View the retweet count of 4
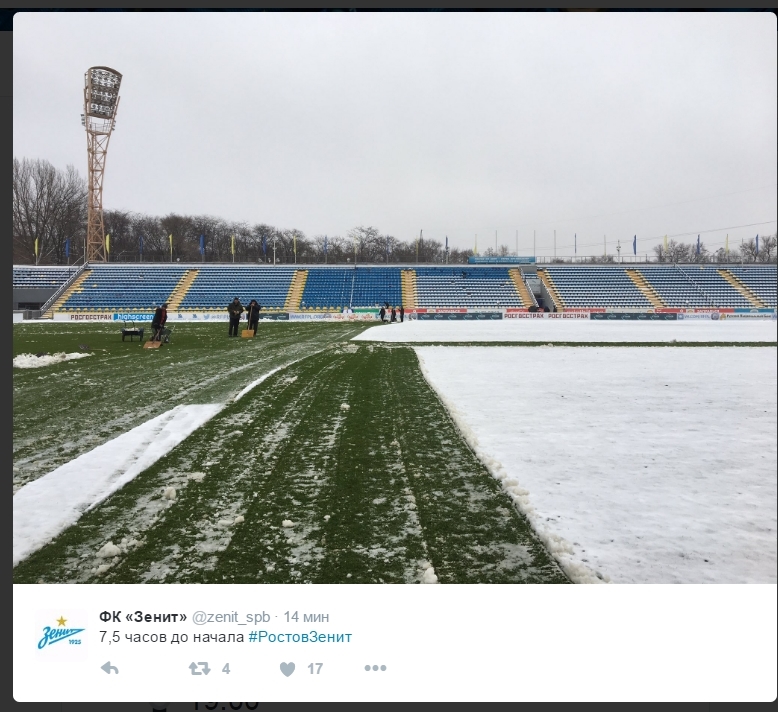 click(x=226, y=669)
